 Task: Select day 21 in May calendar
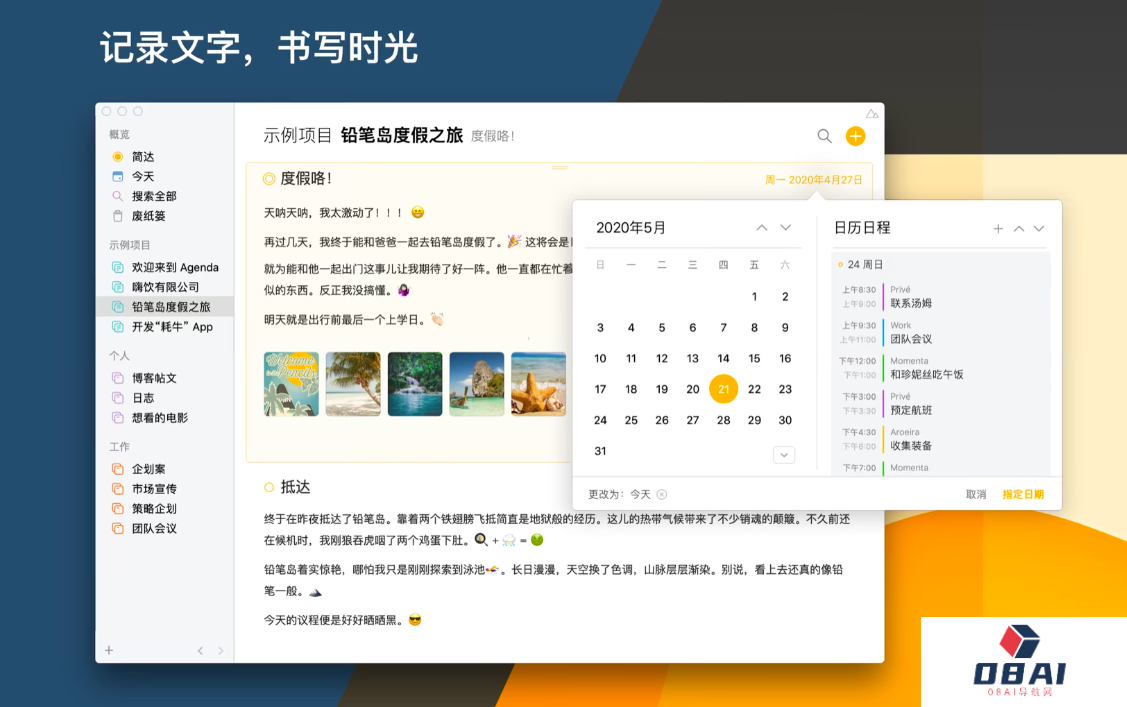tap(723, 389)
